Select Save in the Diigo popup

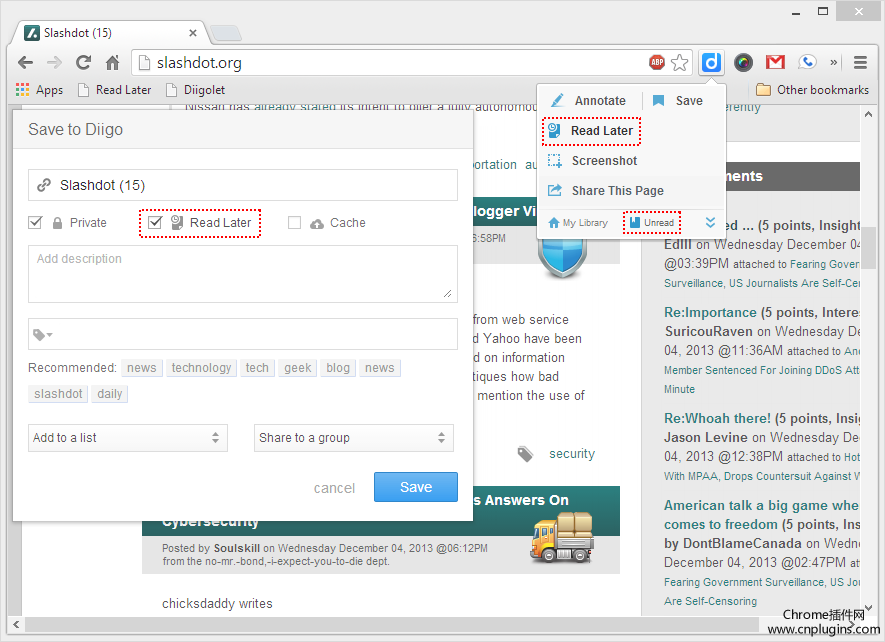677,101
